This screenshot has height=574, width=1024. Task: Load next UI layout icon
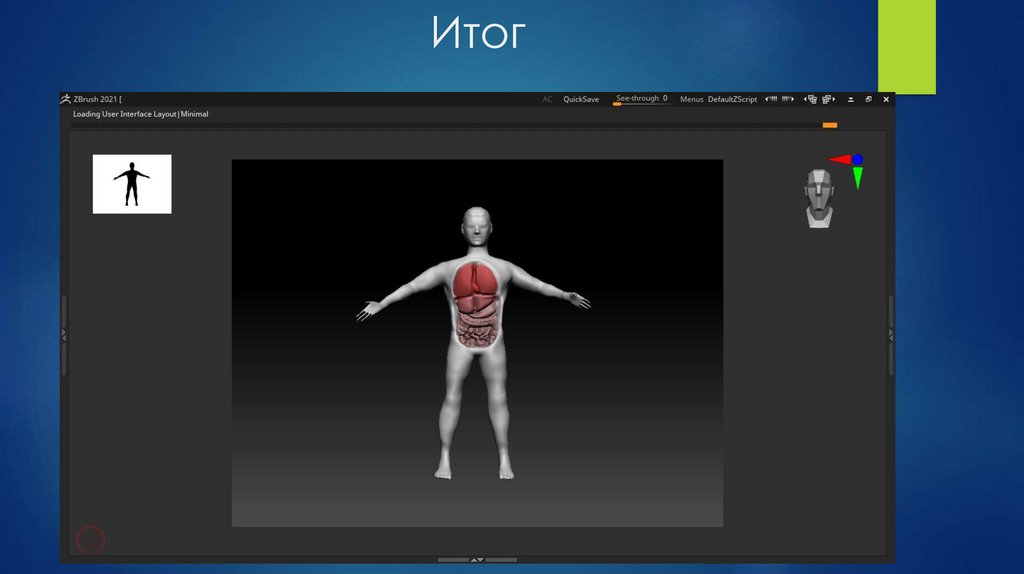point(828,99)
